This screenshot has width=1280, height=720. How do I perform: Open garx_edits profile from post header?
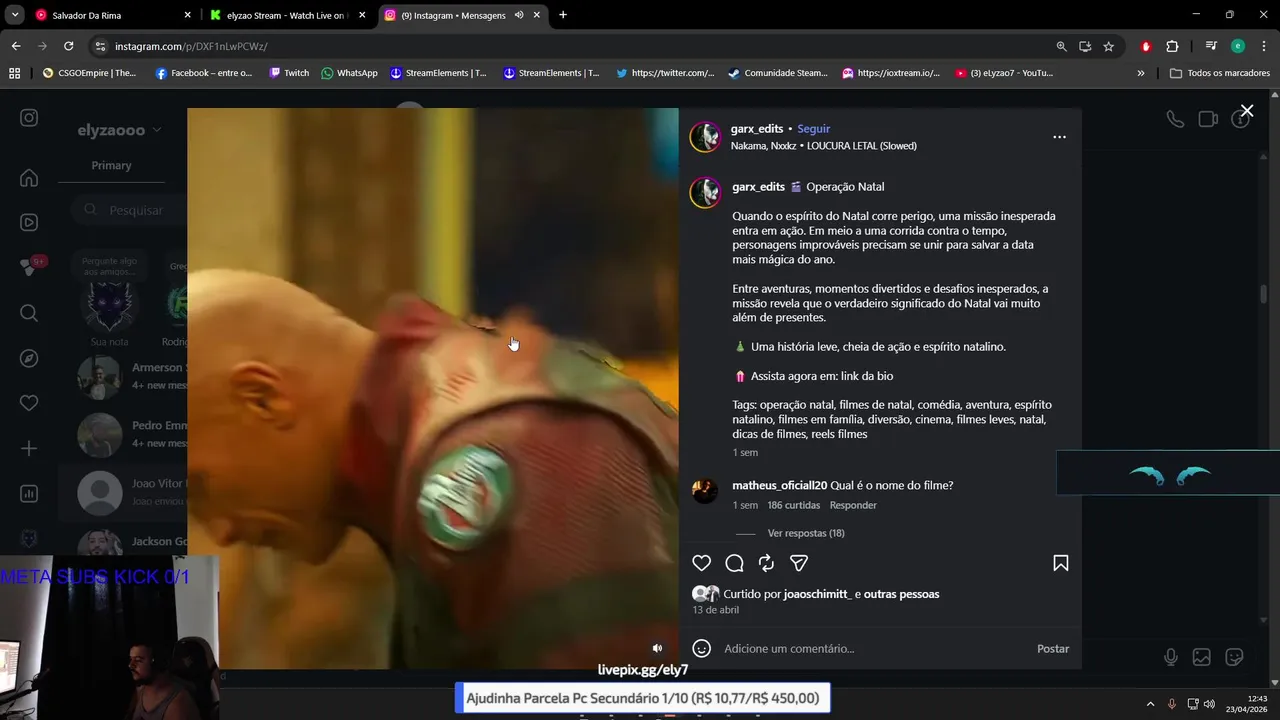757,129
